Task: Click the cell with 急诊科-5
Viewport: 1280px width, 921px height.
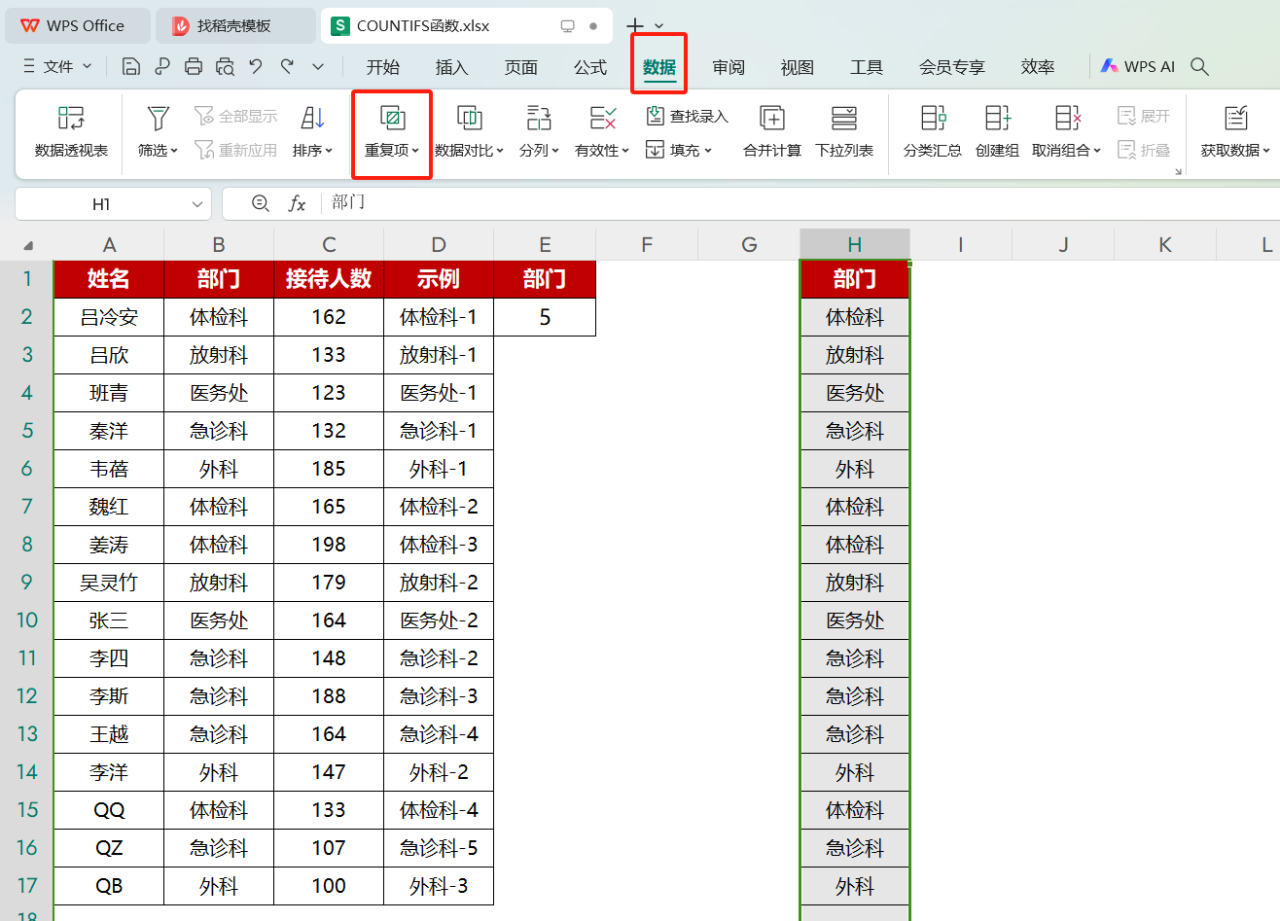Action: point(439,848)
